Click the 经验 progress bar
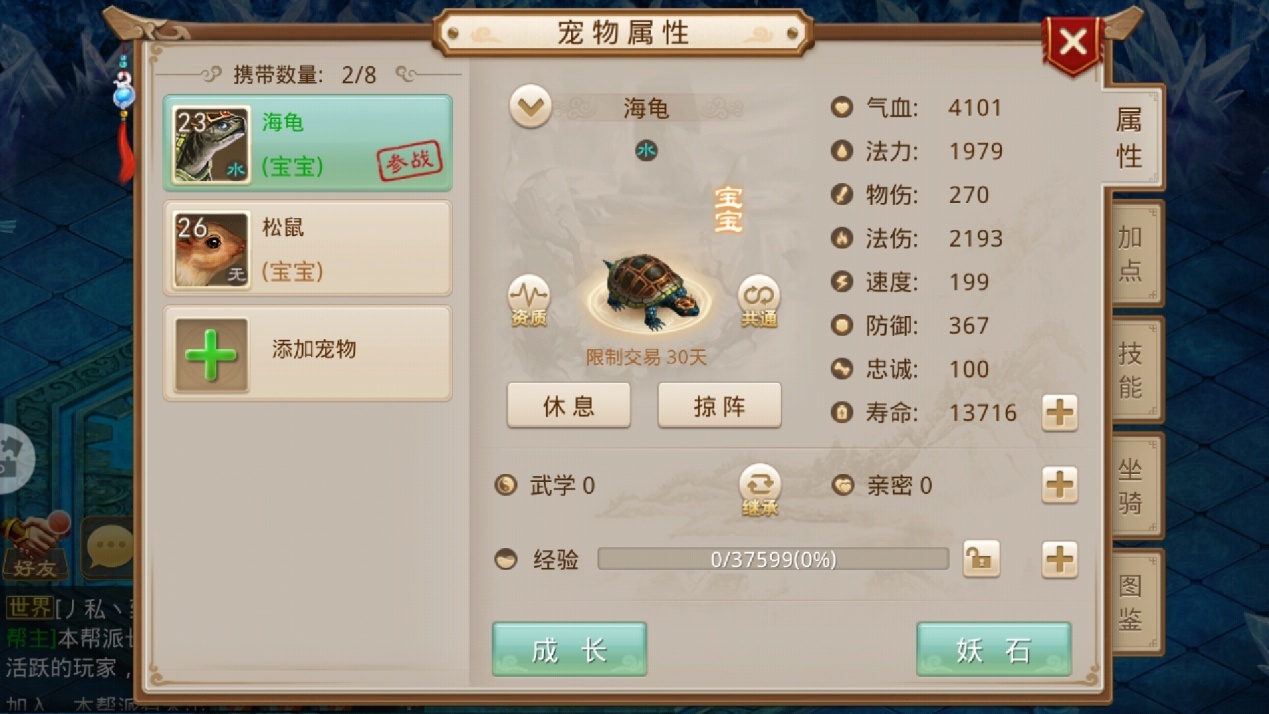 [773, 559]
